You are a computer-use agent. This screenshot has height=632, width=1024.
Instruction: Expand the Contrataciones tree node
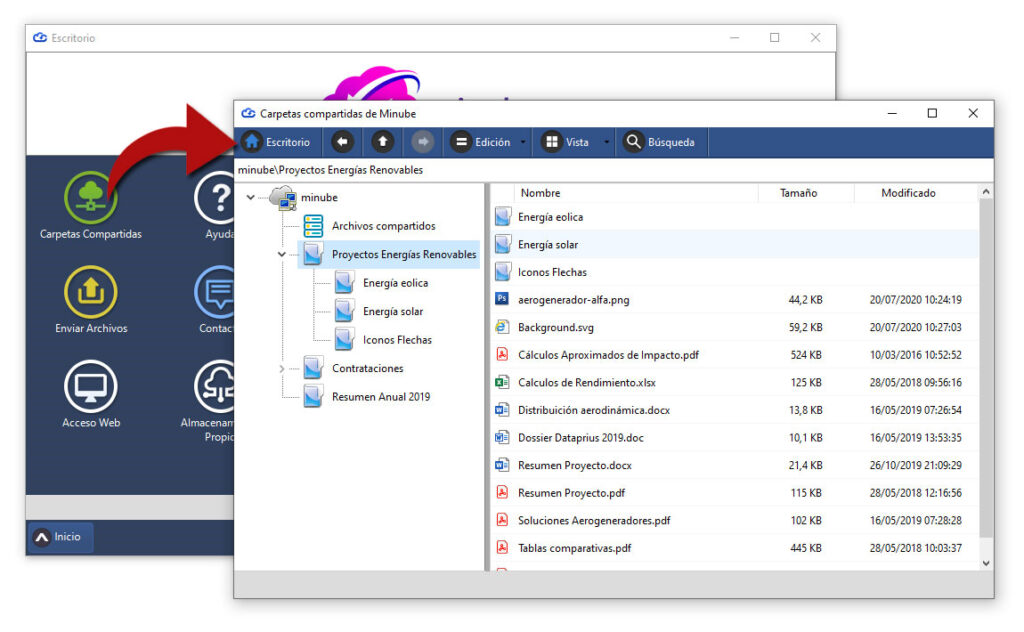click(281, 369)
